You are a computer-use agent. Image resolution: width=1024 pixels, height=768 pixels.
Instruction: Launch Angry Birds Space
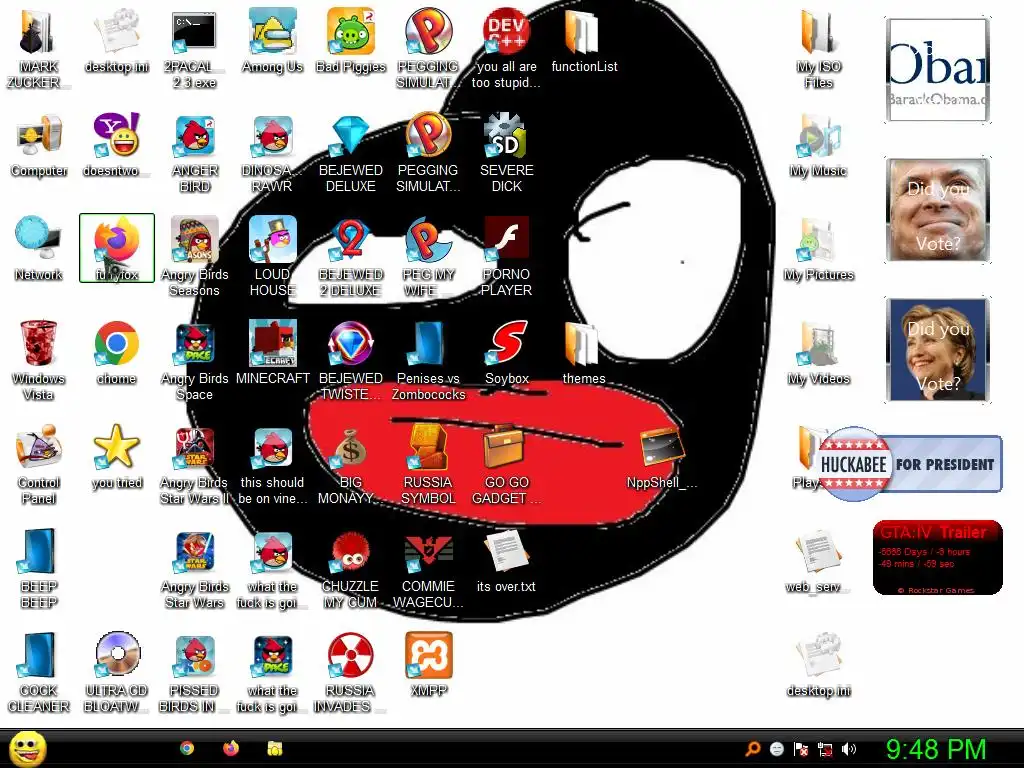click(194, 360)
